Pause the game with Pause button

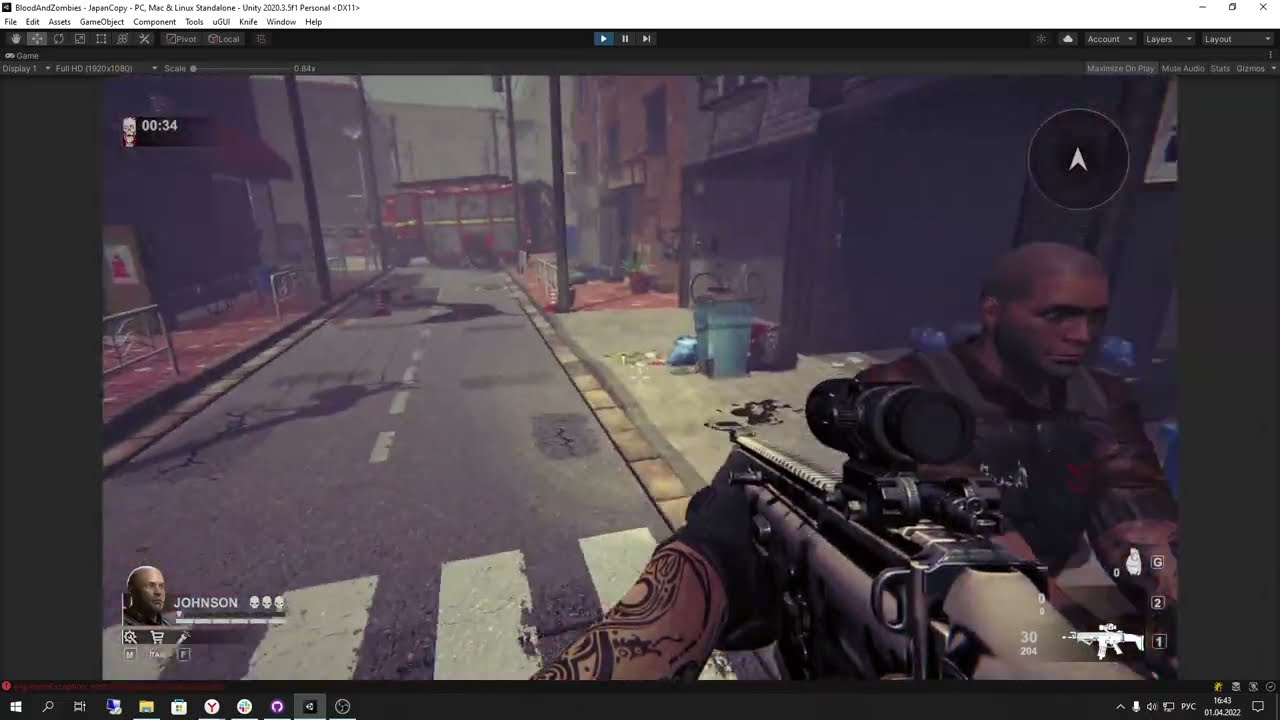[625, 39]
